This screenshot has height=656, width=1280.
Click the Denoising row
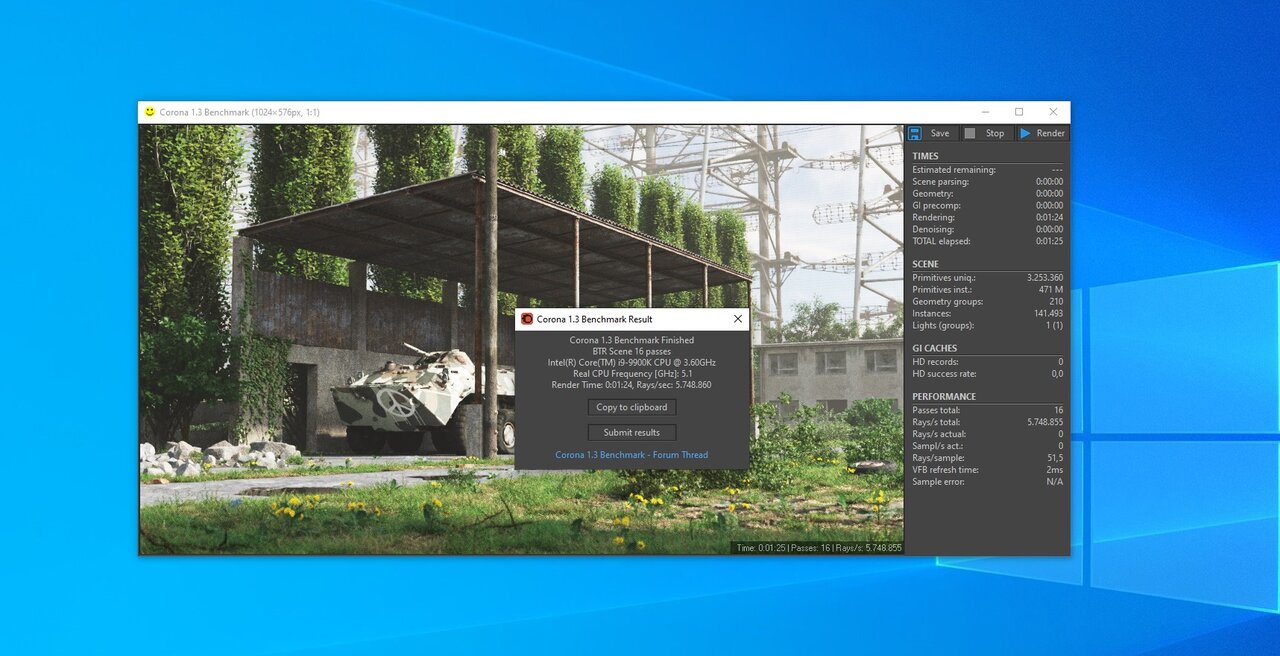pyautogui.click(x=987, y=230)
